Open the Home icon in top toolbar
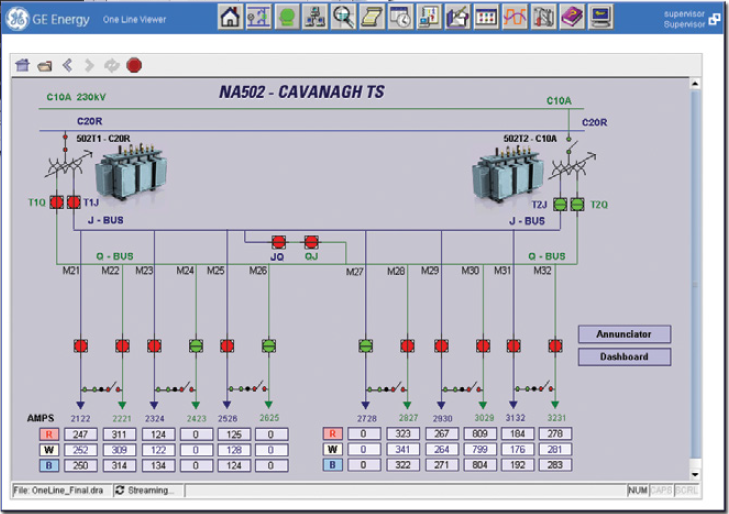The width and height of the screenshot is (729, 514). 230,17
